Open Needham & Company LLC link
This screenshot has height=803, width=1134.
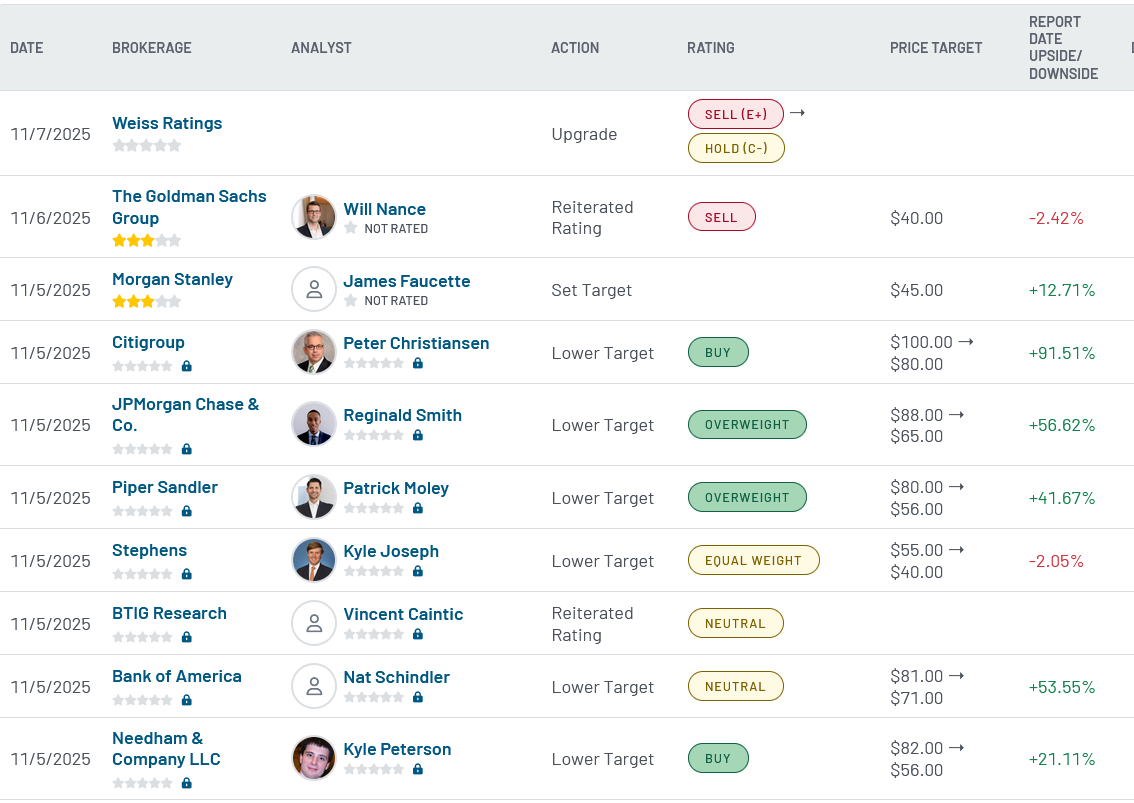(x=166, y=749)
